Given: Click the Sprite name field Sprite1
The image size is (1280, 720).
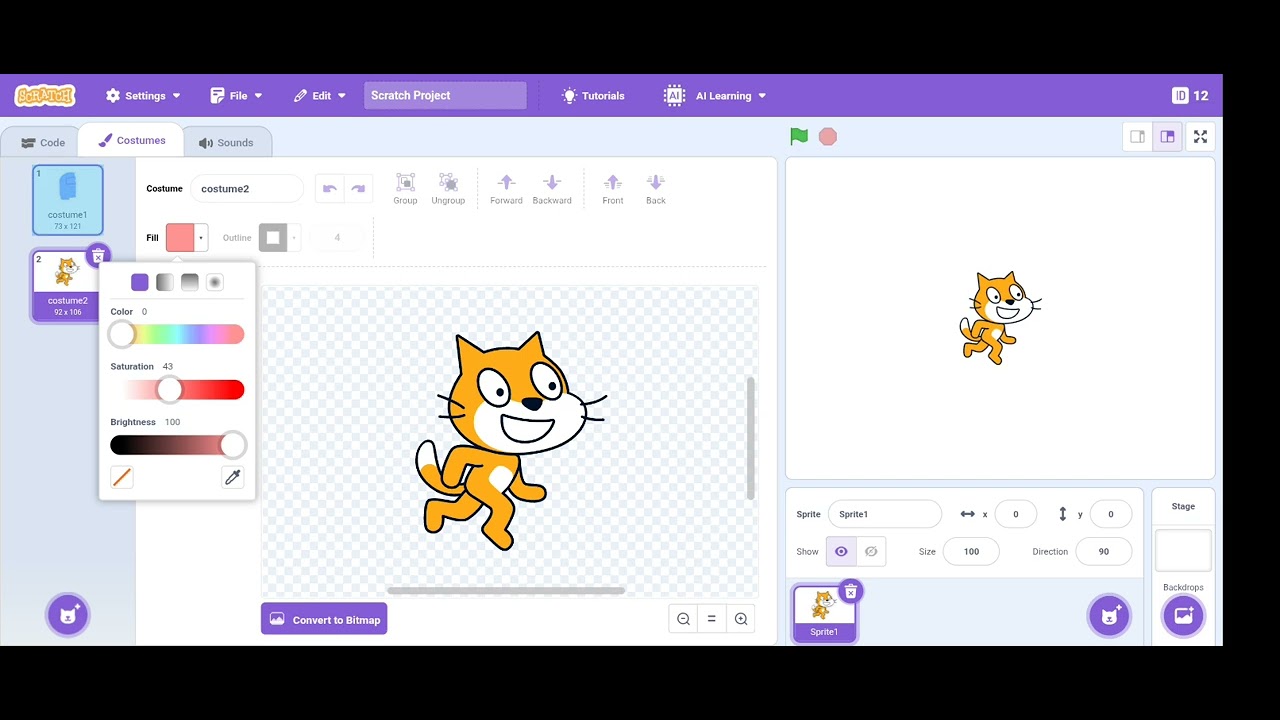Looking at the screenshot, I should [885, 514].
